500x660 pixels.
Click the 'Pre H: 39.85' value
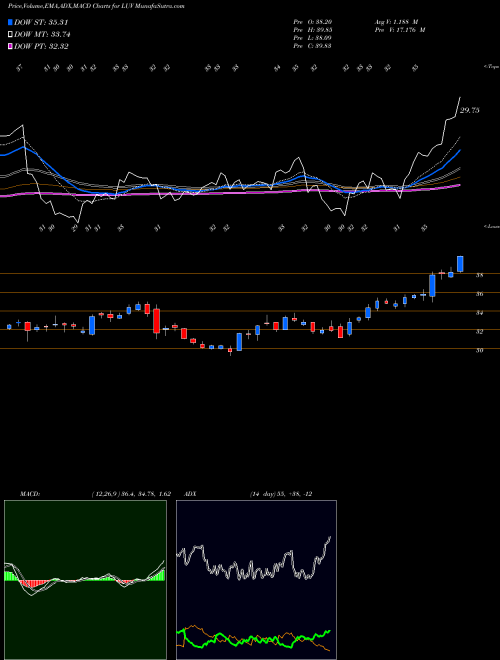(x=313, y=30)
